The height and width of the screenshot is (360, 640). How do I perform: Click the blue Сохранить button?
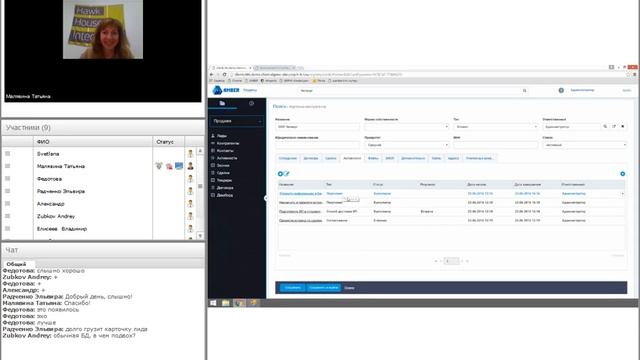coord(293,288)
